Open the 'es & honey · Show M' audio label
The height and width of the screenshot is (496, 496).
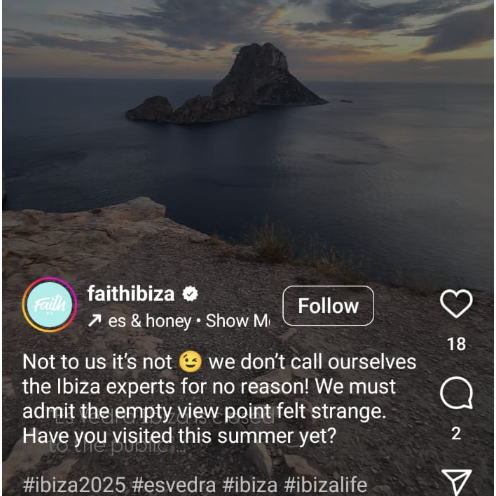pos(189,321)
